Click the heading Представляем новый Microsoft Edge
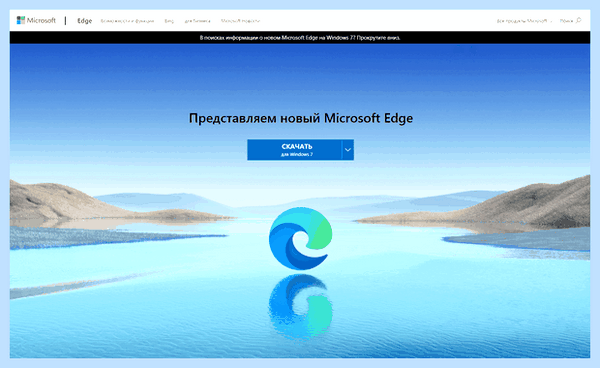The width and height of the screenshot is (600, 368). click(x=301, y=118)
